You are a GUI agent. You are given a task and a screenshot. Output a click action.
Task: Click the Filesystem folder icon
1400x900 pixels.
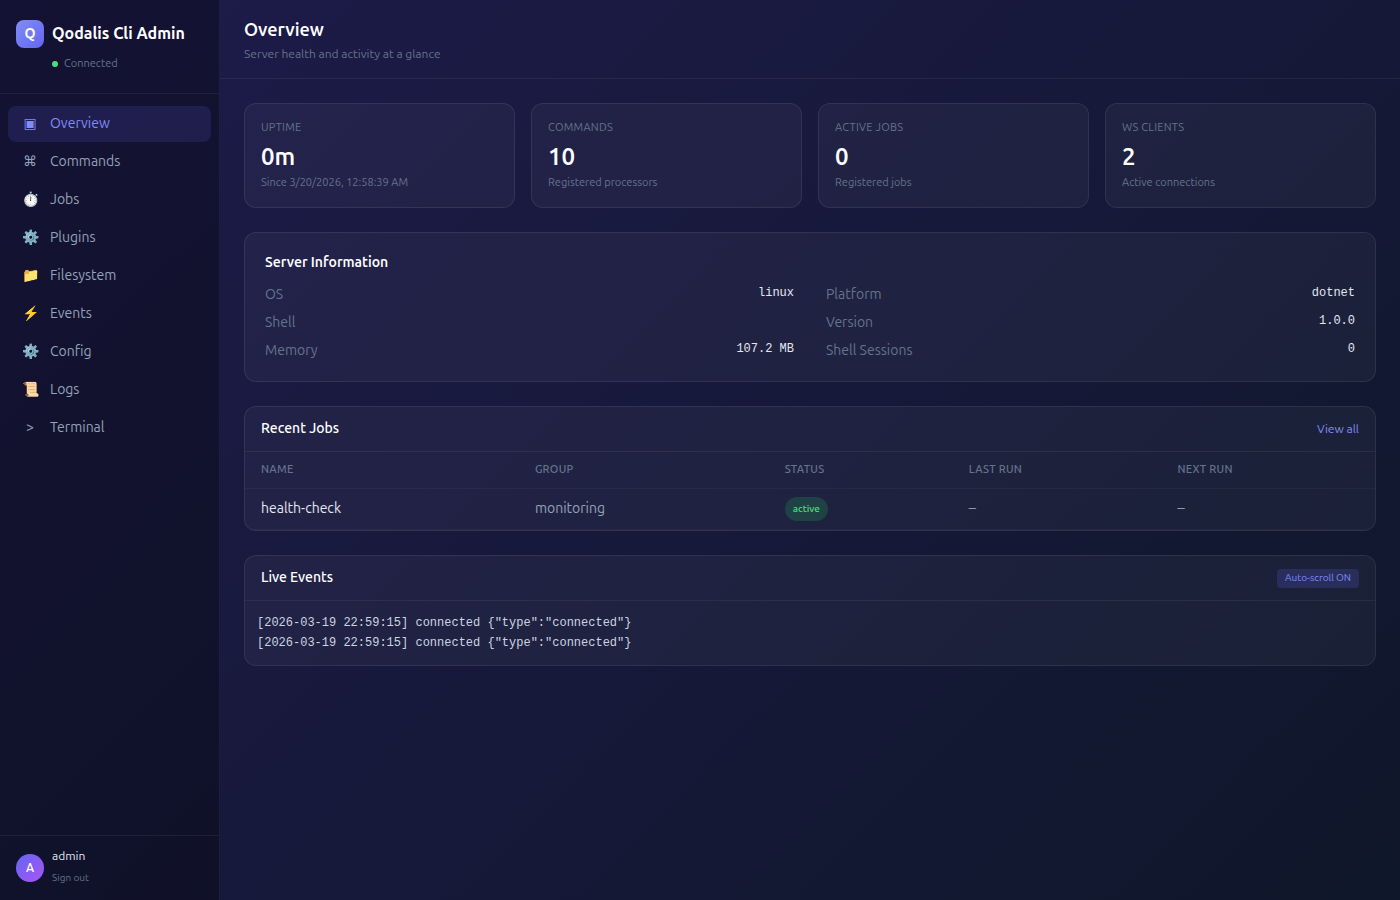(x=30, y=275)
